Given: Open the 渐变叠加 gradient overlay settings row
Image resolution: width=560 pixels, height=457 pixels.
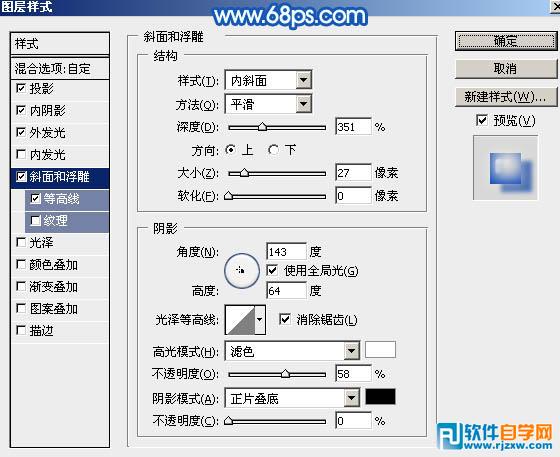Looking at the screenshot, I should point(60,287).
